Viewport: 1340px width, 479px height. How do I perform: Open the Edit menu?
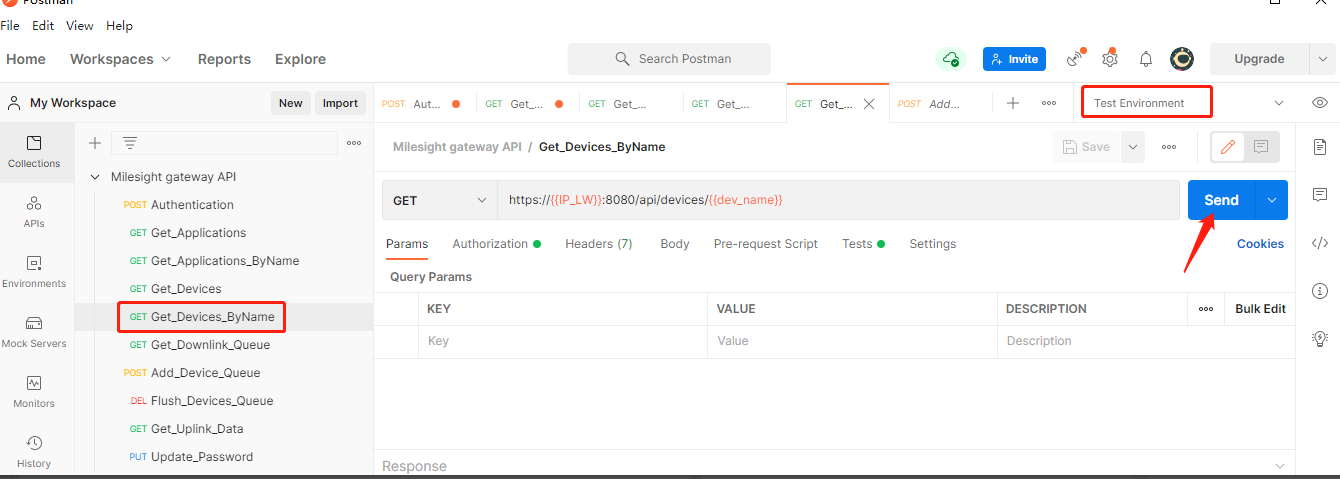pos(43,26)
